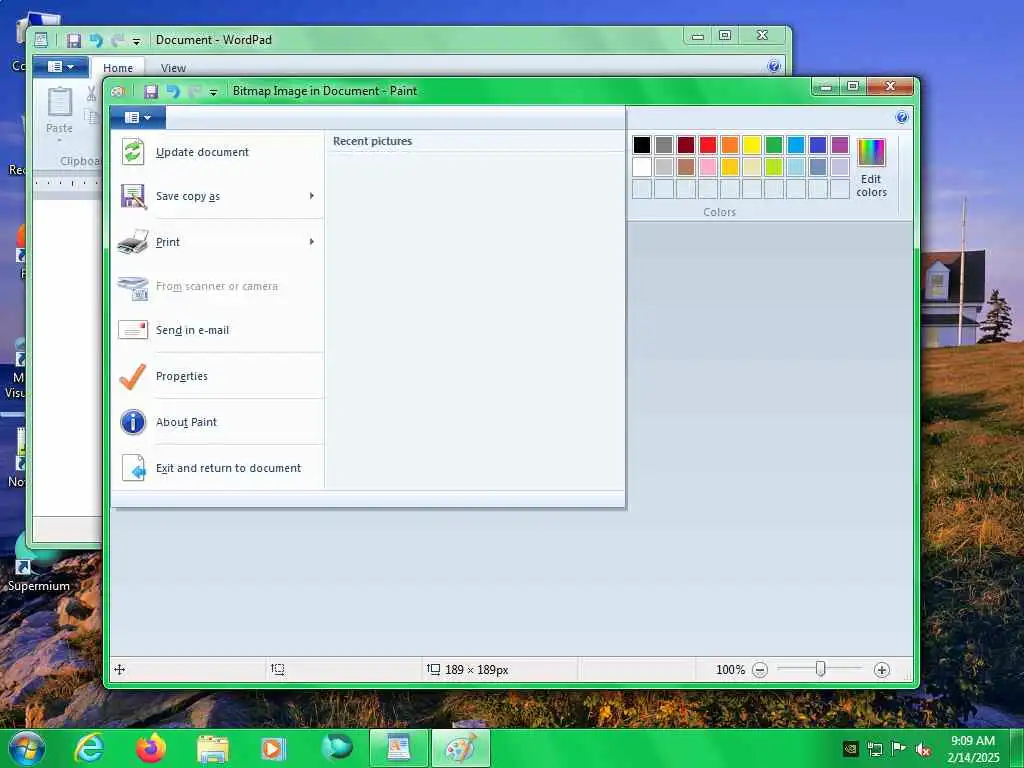Viewport: 1024px width, 768px height.
Task: Click the 100% zoom level text
Action: (730, 670)
